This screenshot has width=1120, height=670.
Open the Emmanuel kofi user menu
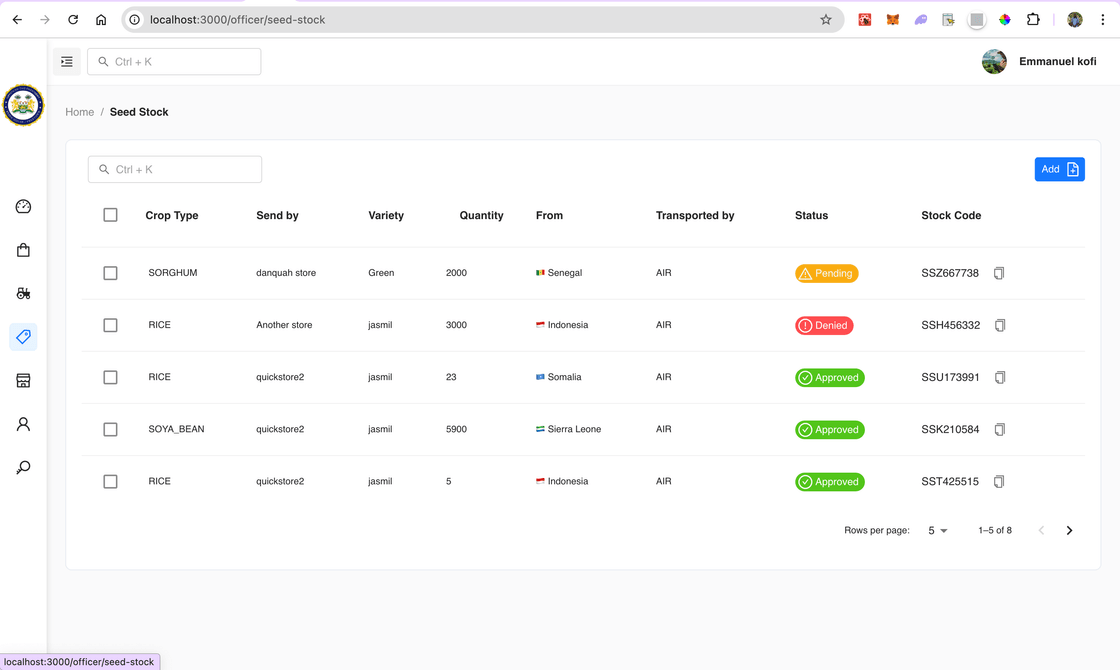point(1039,61)
